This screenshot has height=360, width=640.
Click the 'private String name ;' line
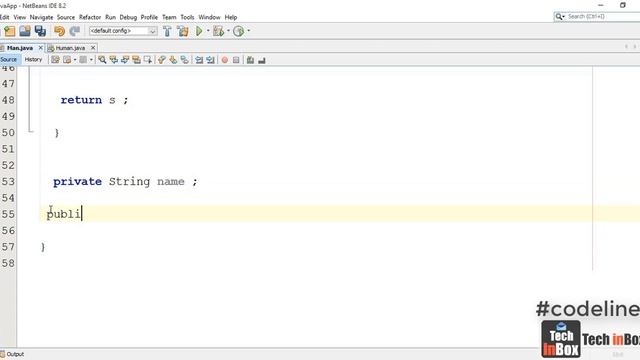pos(125,182)
